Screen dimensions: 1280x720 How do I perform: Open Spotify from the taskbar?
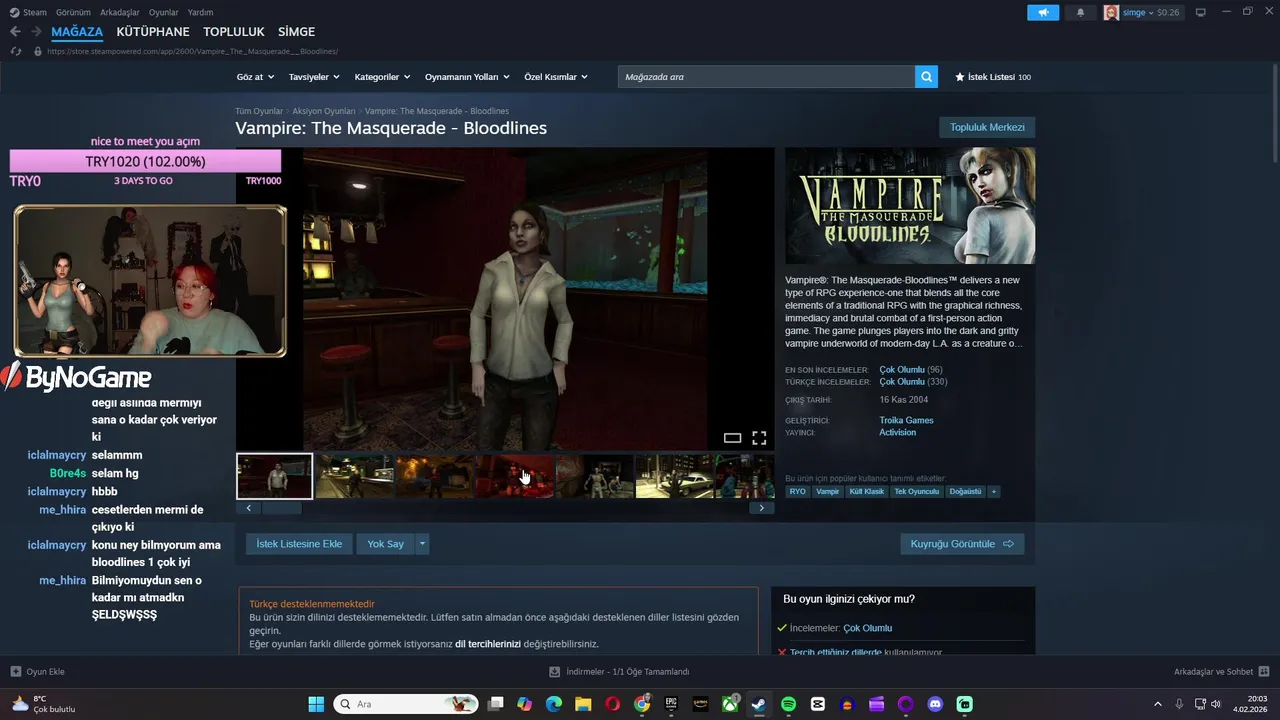(788, 704)
